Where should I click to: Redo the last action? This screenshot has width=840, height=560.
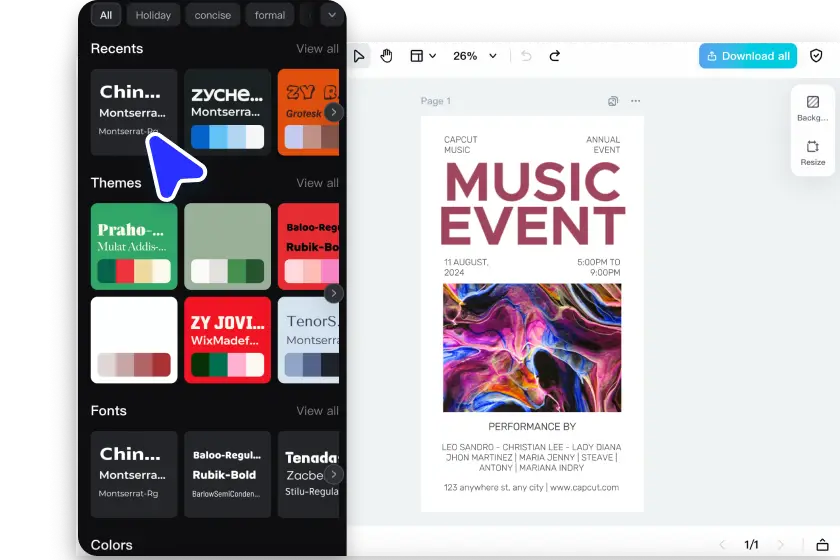(x=554, y=56)
